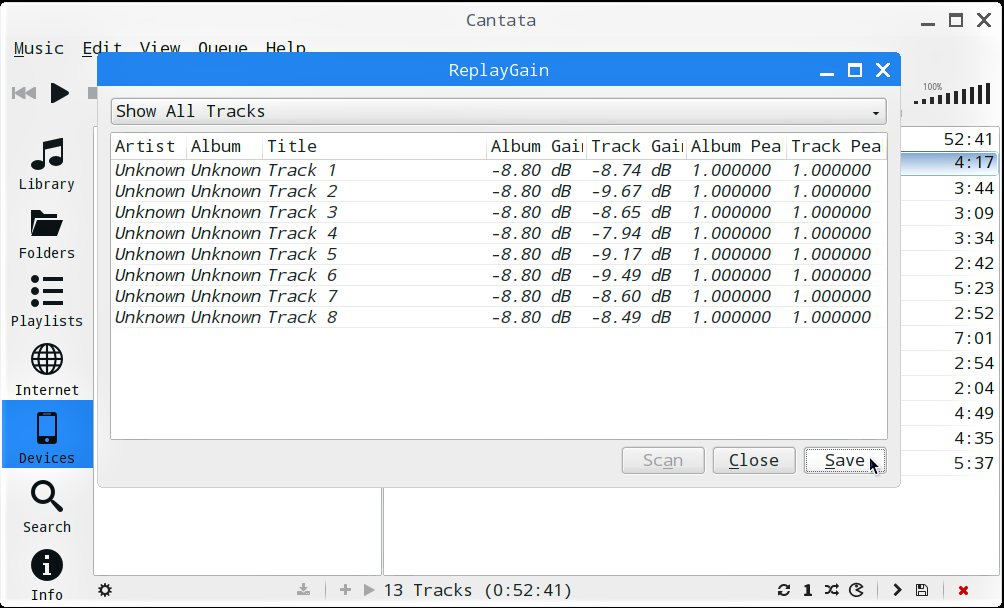Image resolution: width=1004 pixels, height=608 pixels.
Task: Select the Track 4 row title
Action: click(x=302, y=234)
